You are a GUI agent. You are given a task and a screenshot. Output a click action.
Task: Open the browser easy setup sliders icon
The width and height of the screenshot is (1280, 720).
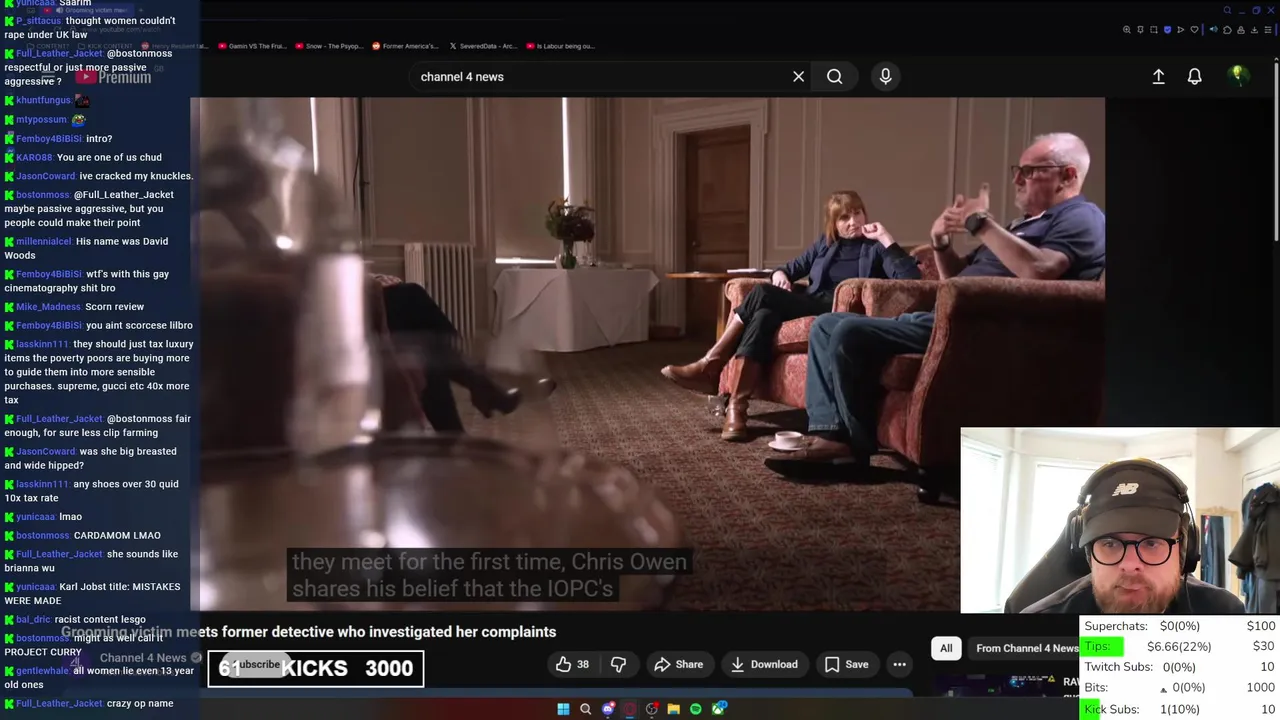tap(1268, 30)
